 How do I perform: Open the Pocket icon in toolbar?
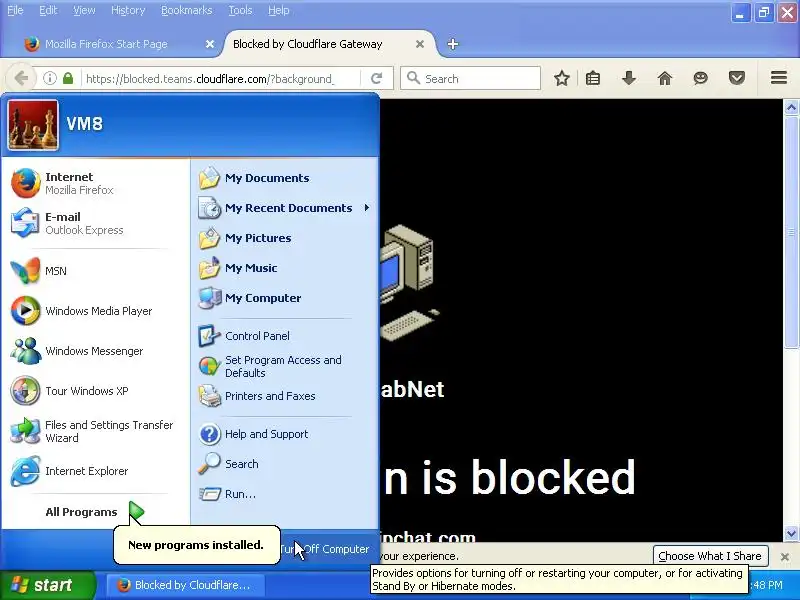(x=737, y=79)
